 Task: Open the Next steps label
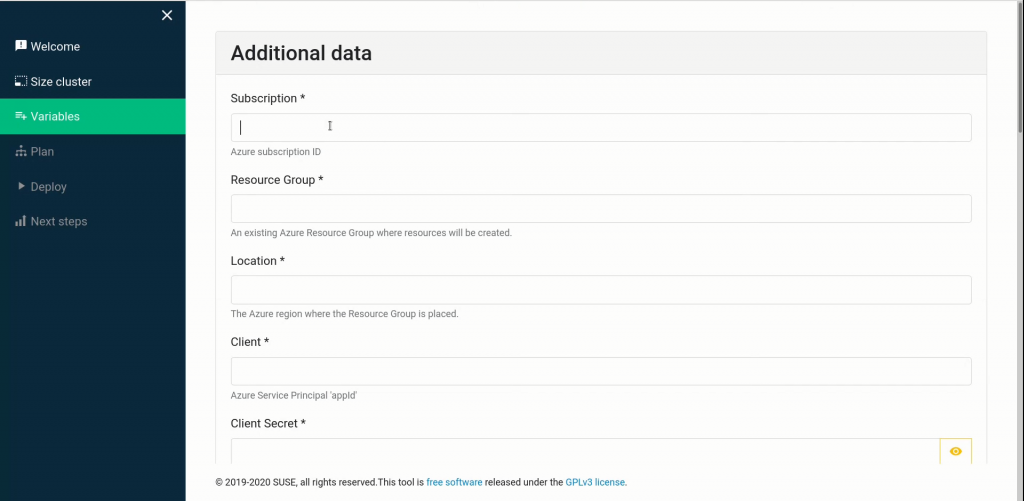pyautogui.click(x=59, y=221)
